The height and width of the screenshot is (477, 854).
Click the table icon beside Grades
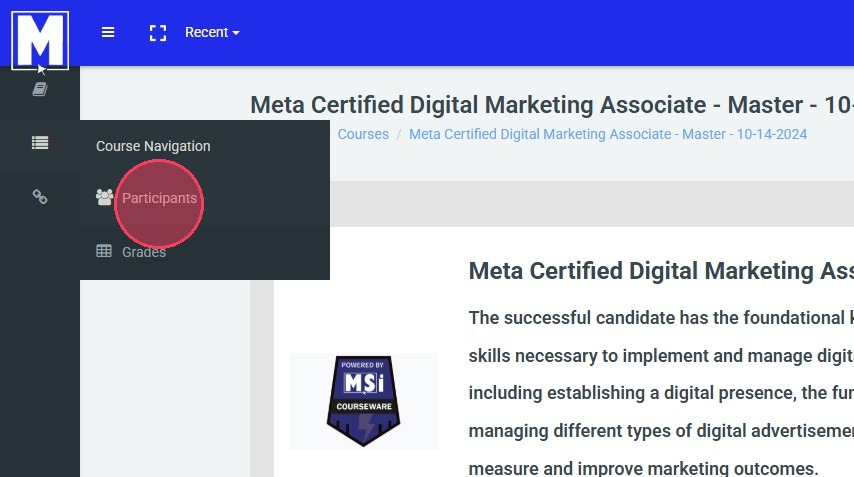click(104, 252)
